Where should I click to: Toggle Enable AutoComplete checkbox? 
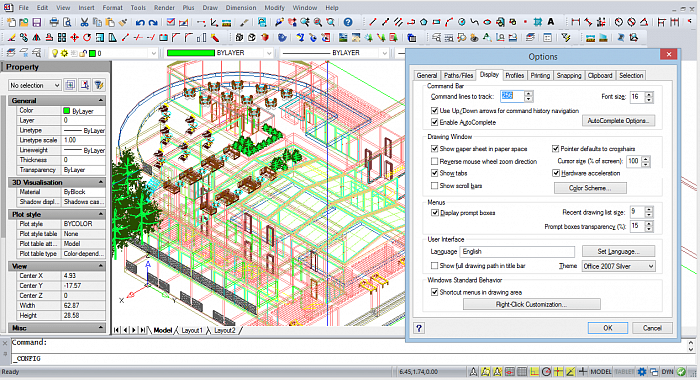pos(434,122)
